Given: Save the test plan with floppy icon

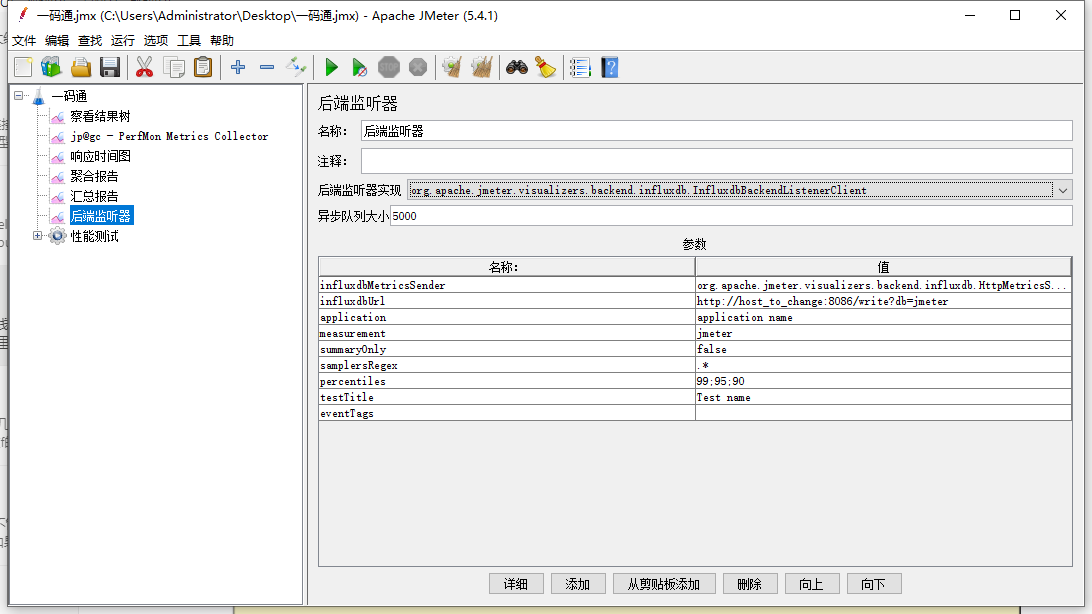Looking at the screenshot, I should [110, 68].
